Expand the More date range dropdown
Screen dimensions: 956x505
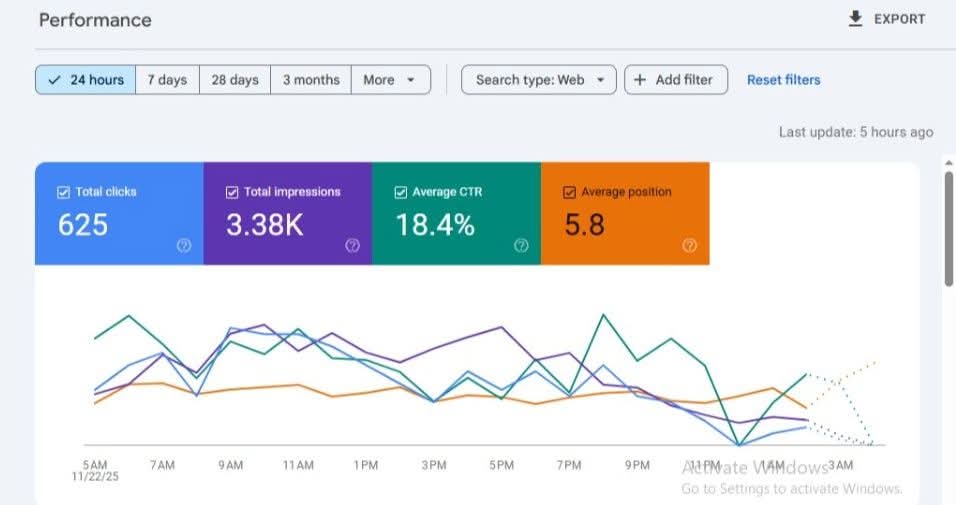[x=390, y=80]
